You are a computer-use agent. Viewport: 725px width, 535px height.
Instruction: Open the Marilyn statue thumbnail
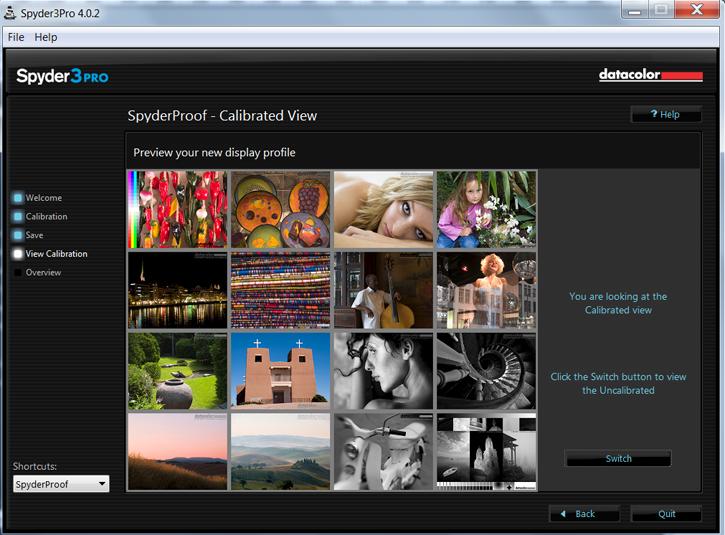[x=486, y=290]
